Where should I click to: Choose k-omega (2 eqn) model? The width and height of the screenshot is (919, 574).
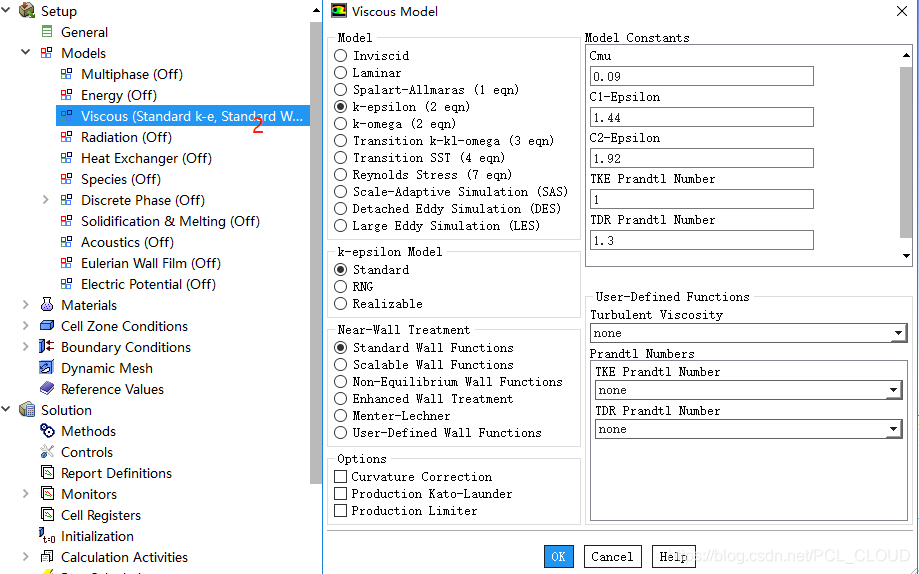click(x=341, y=124)
